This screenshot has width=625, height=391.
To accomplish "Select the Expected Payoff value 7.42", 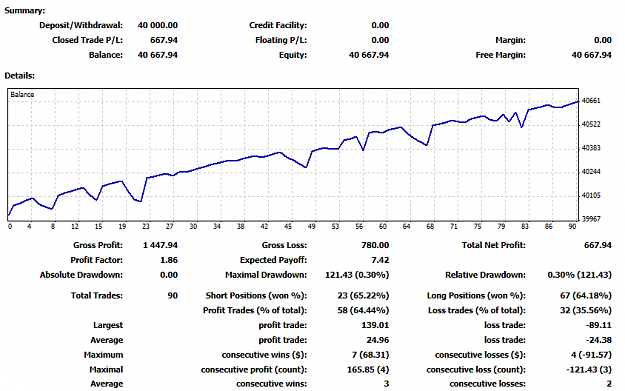I will tap(380, 260).
